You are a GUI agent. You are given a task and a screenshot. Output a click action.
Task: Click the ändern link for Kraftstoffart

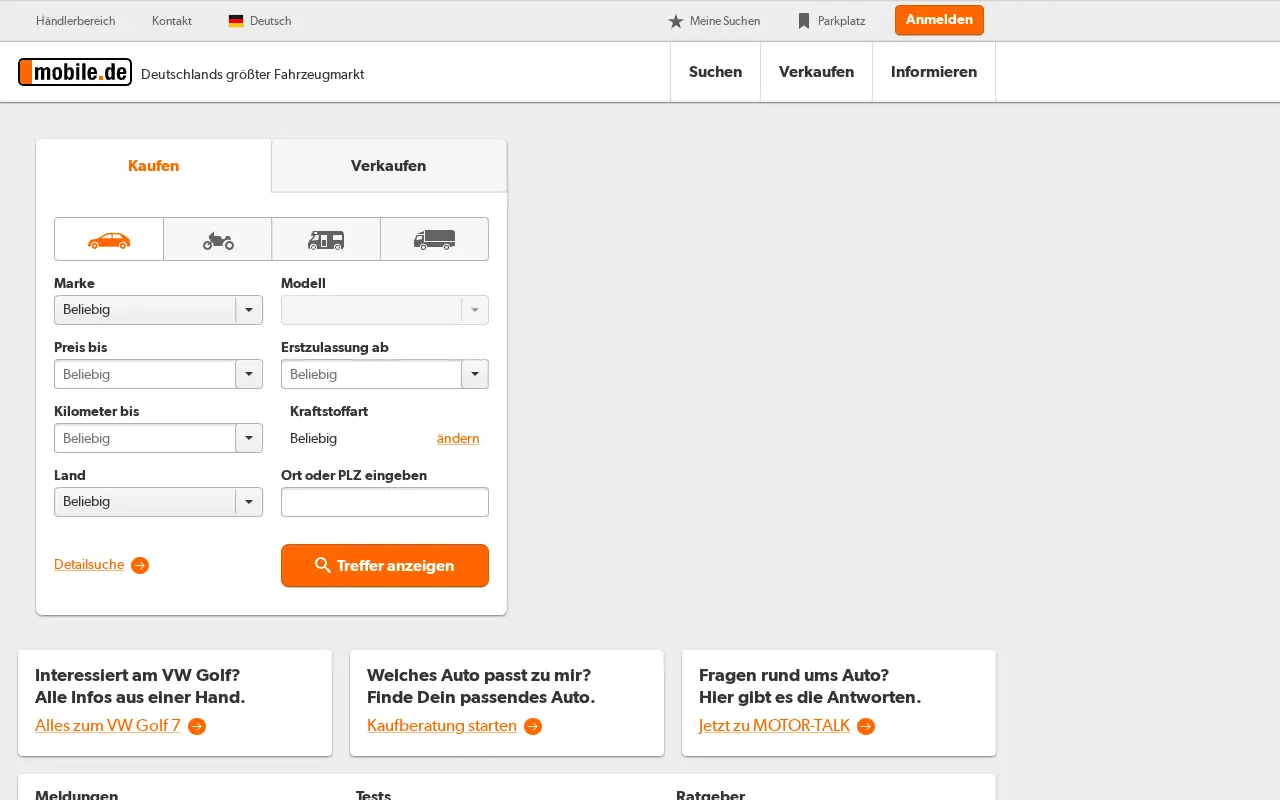click(x=458, y=438)
